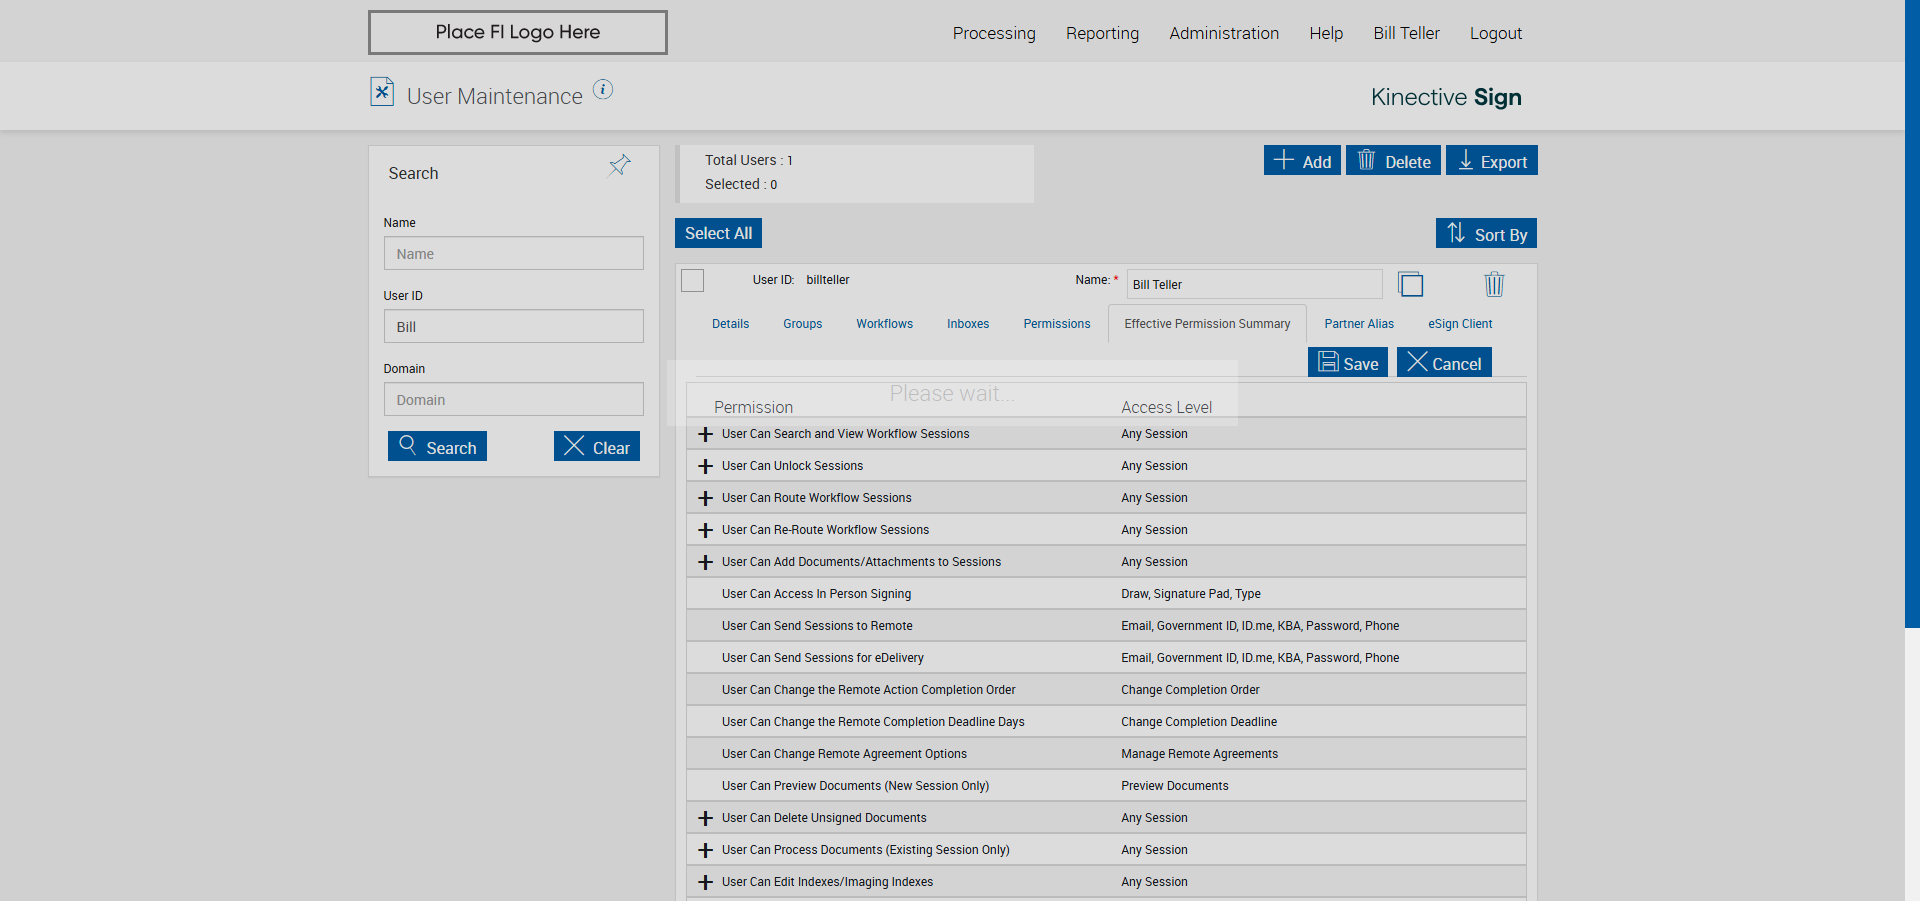Screen dimensions: 1920x901
Task: Click the Domain search input field
Action: pos(513,400)
